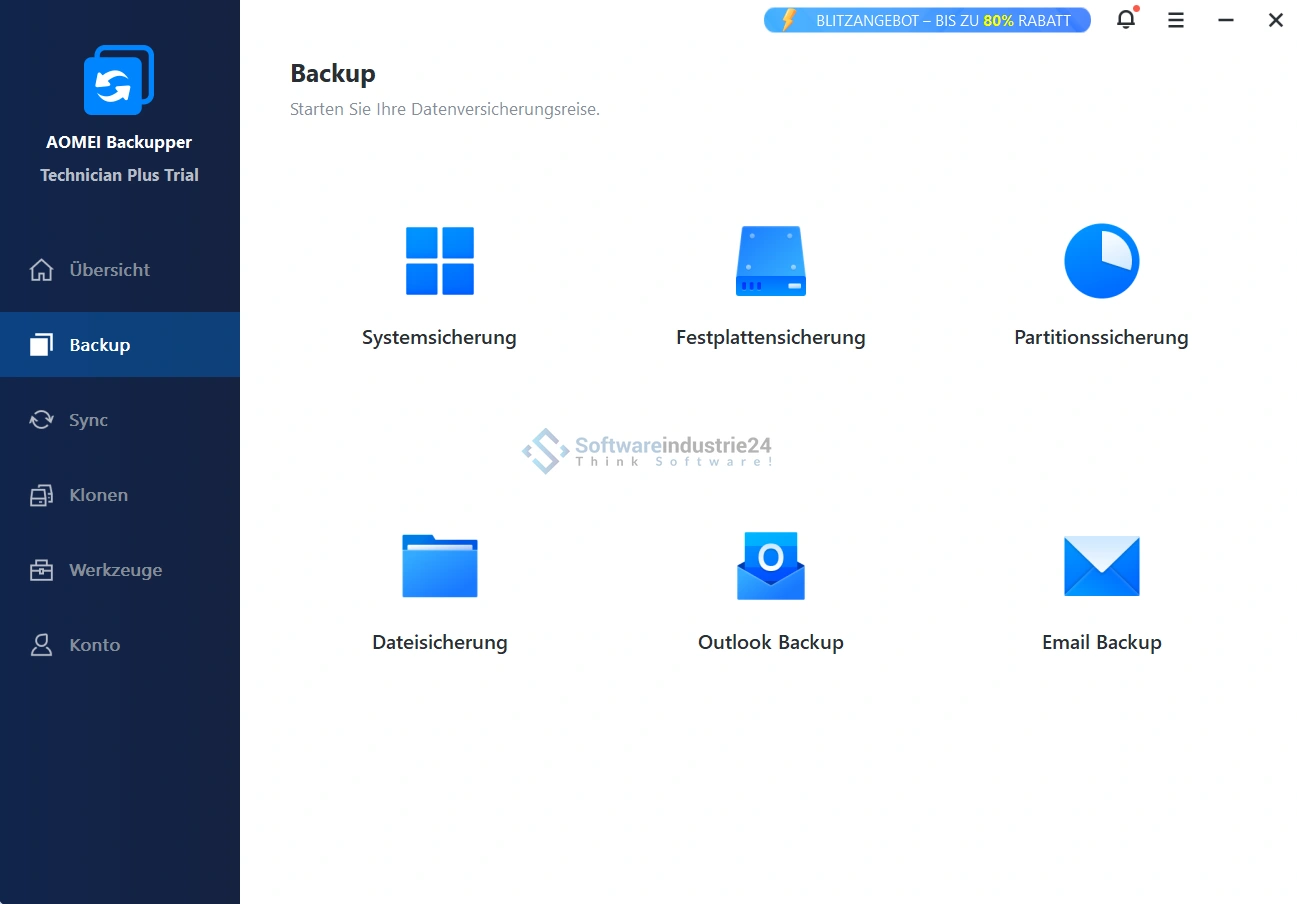1297x904 pixels.
Task: Click the Systemsicherung text label
Action: (439, 338)
